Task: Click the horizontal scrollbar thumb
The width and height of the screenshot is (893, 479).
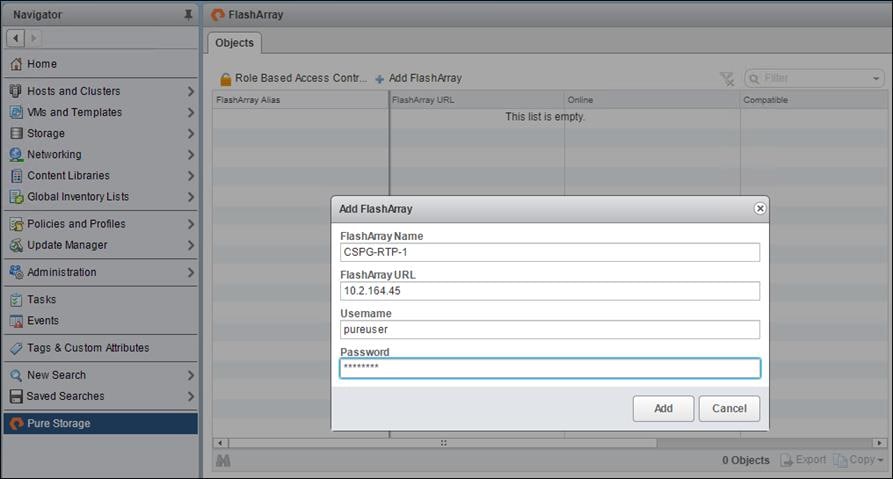Action: click(x=443, y=443)
